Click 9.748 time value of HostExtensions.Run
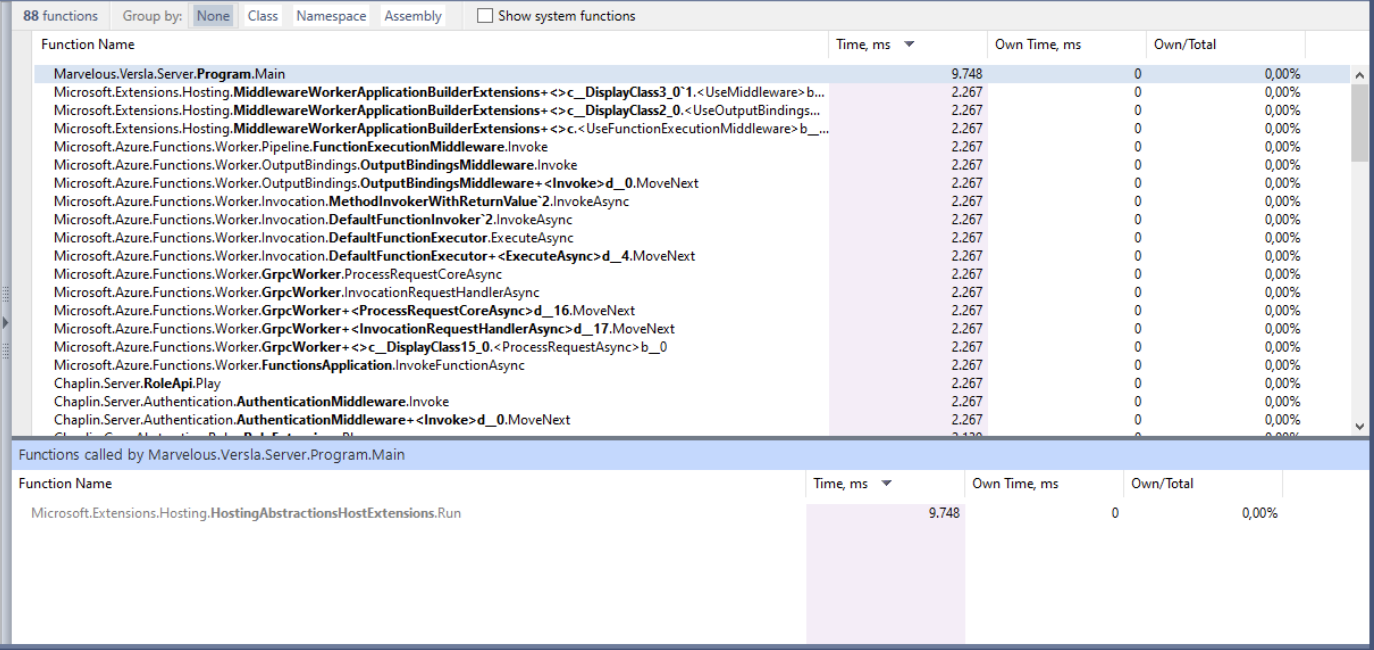 pyautogui.click(x=944, y=513)
